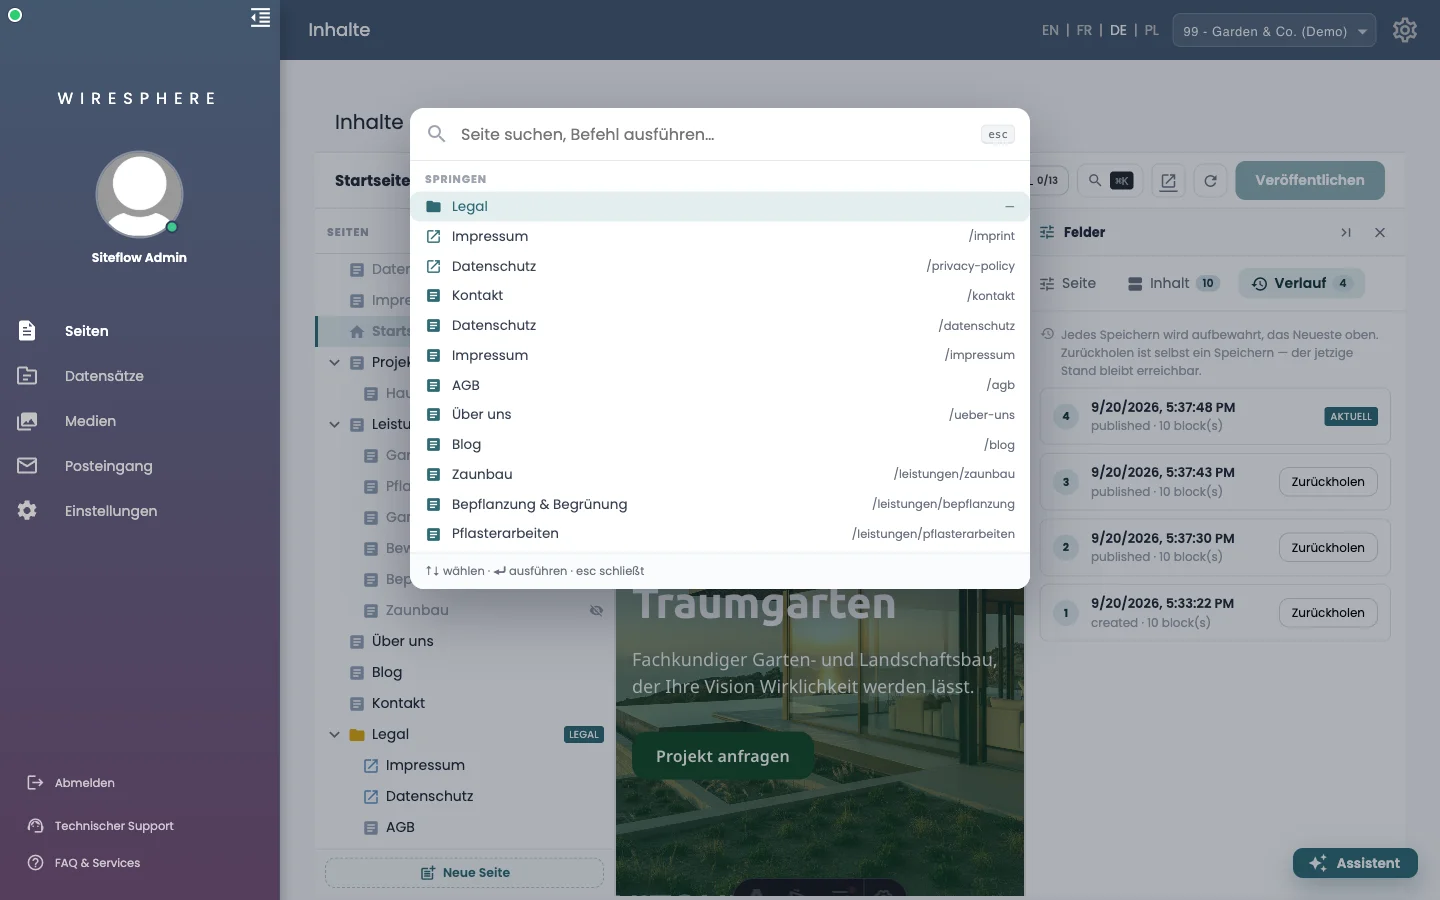Click the user avatar picture
Viewport: 1440px width, 900px height.
click(x=139, y=195)
